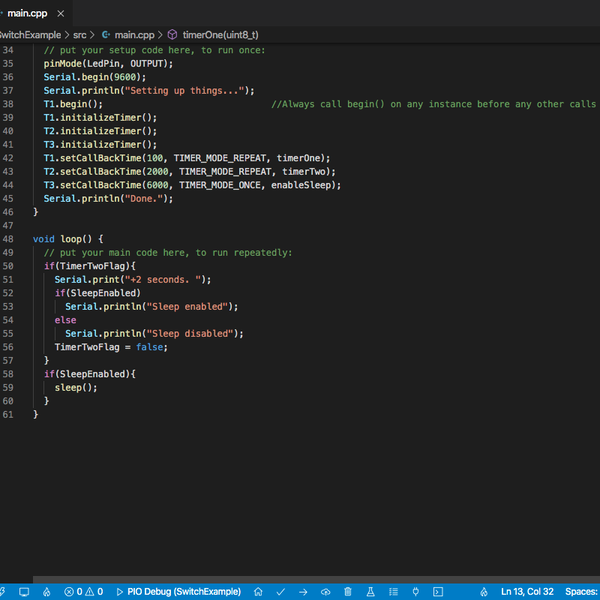This screenshot has height=600, width=600.
Task: Click the Spaces indentation setting
Action: (582, 592)
